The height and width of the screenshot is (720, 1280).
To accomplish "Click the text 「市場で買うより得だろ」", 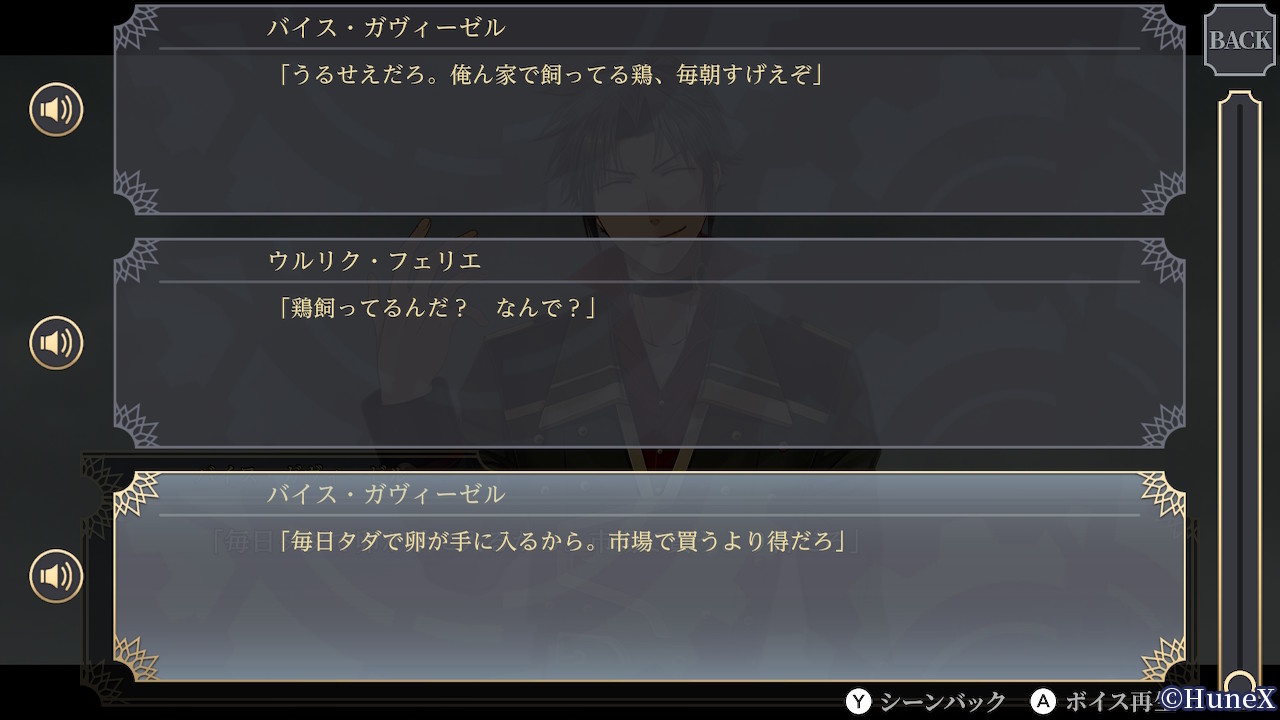I will 731,541.
